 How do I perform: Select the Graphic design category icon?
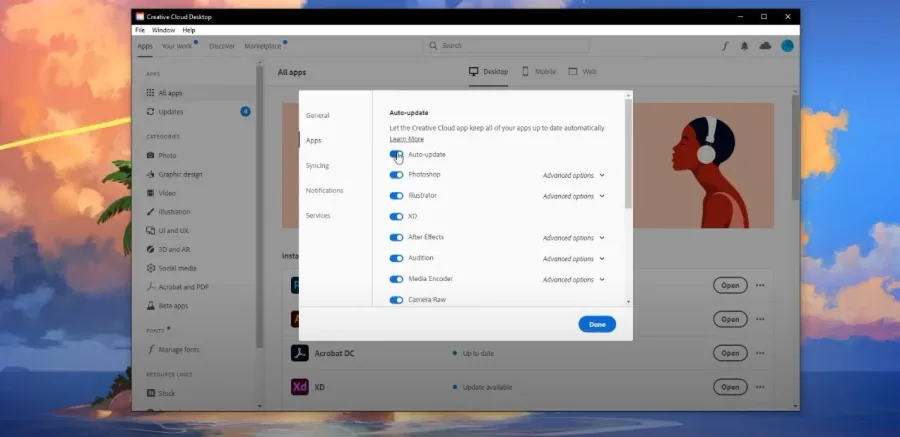coord(150,174)
